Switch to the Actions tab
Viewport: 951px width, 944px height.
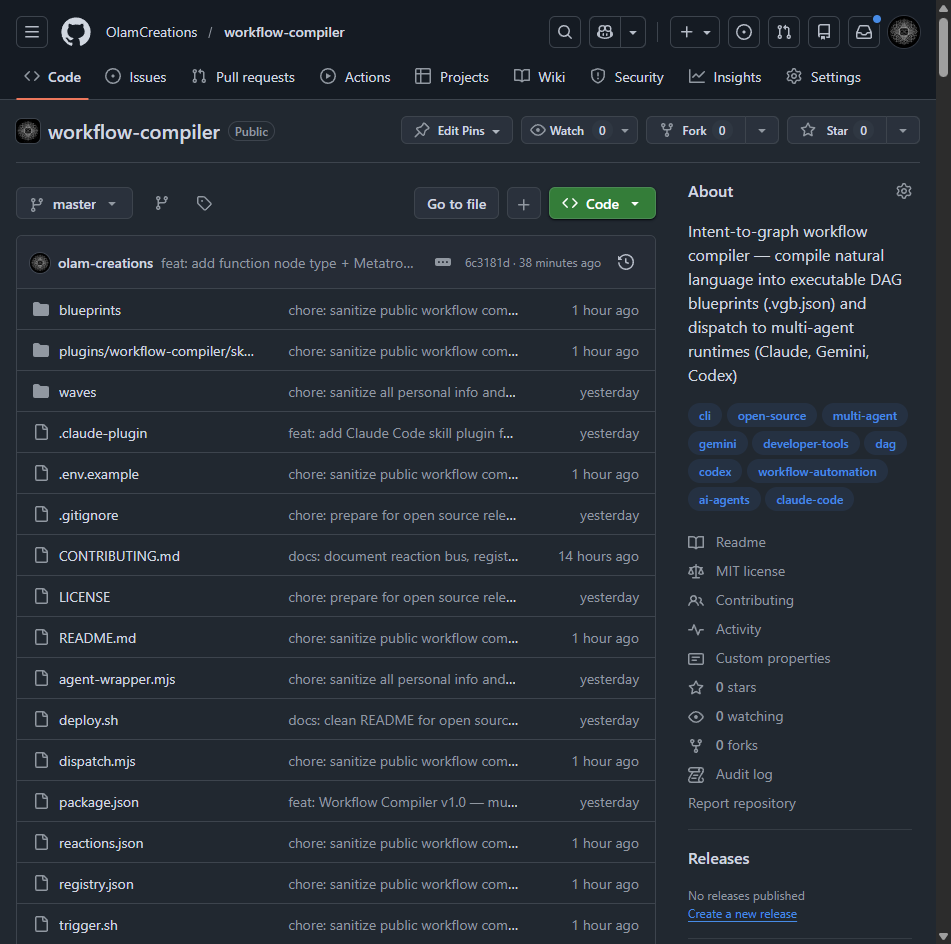click(355, 77)
